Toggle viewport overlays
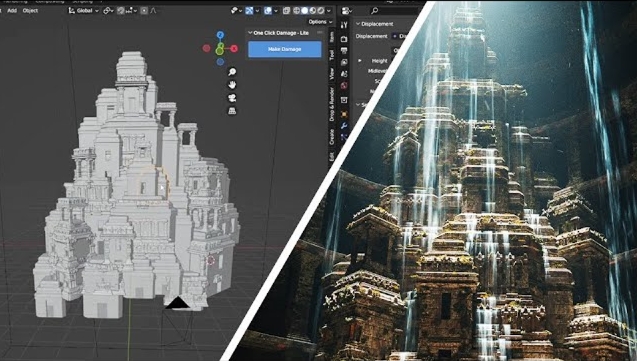 (268, 11)
